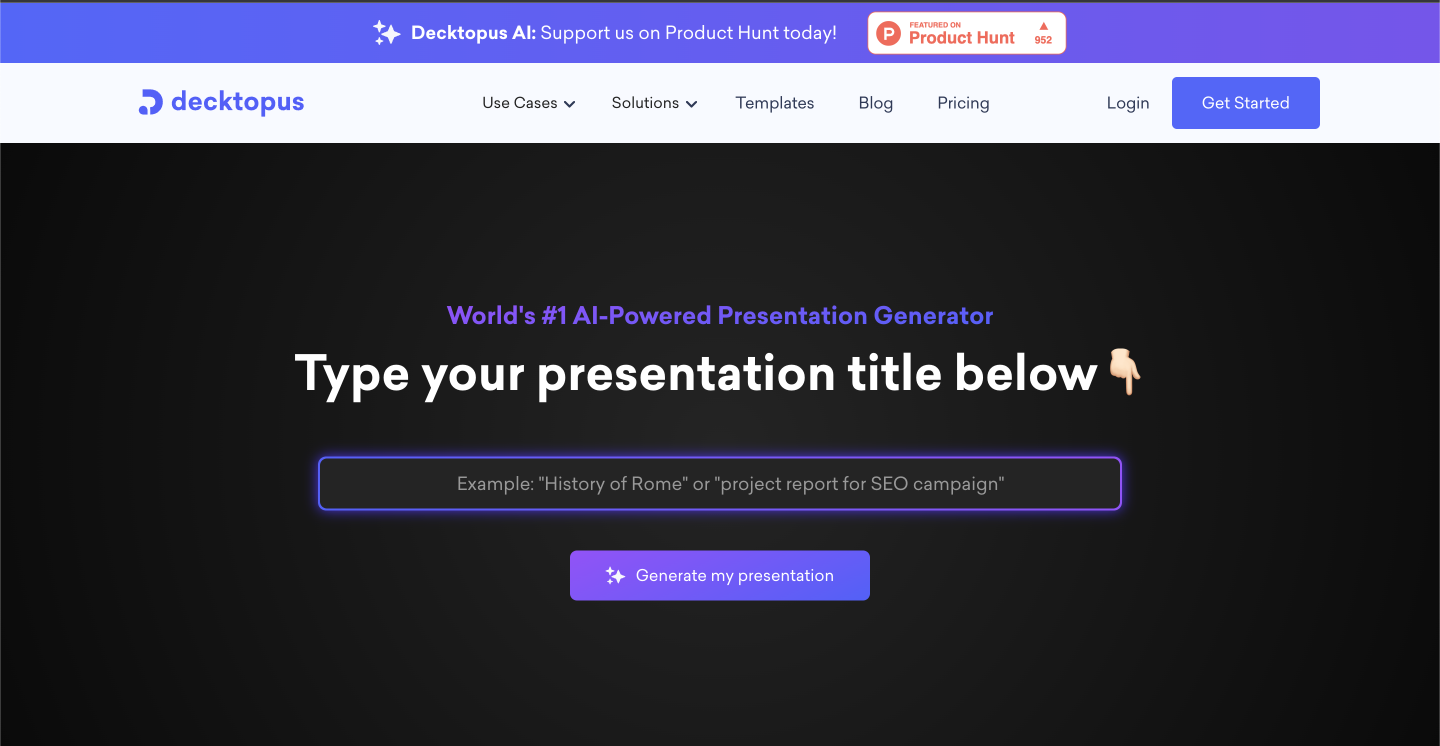
Task: Click the Login link
Action: (x=1127, y=103)
